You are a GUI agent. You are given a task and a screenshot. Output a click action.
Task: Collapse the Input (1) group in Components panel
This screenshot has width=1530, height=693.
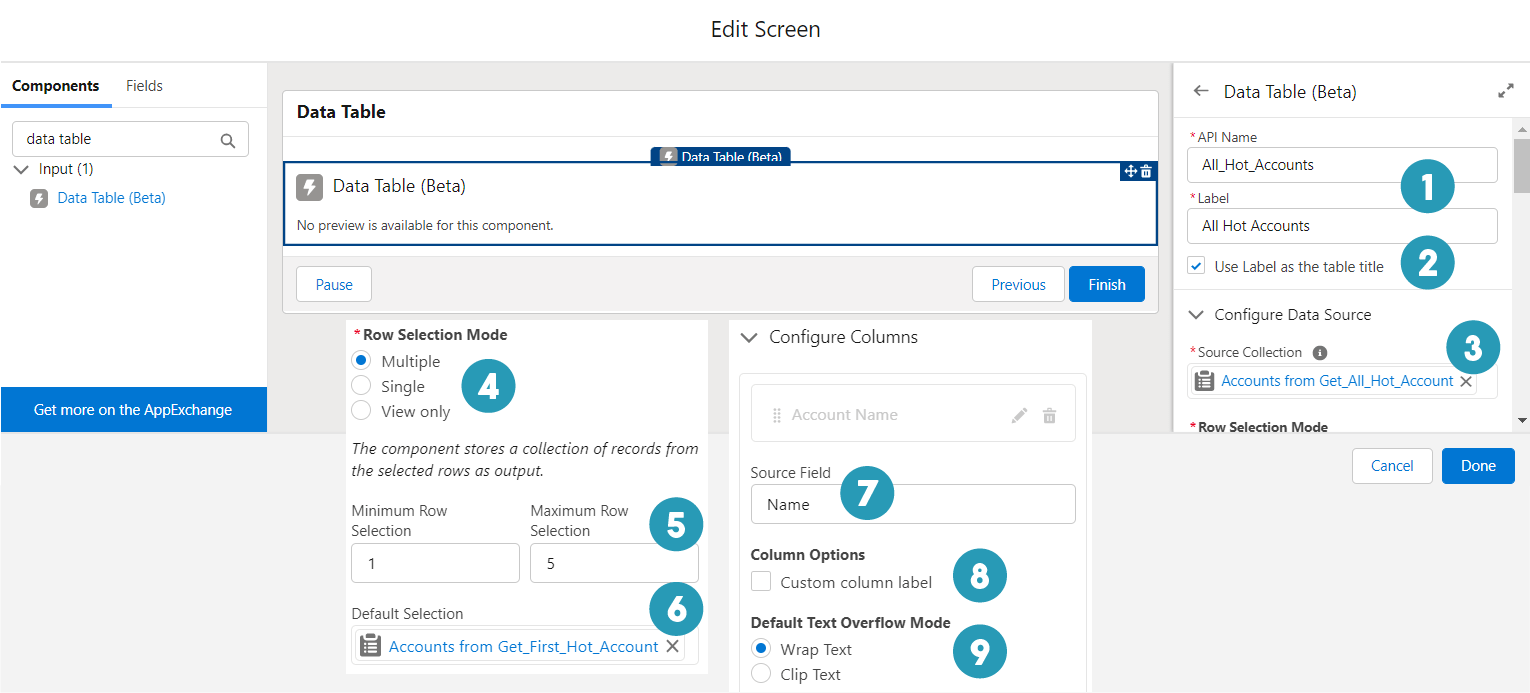pyautogui.click(x=21, y=168)
